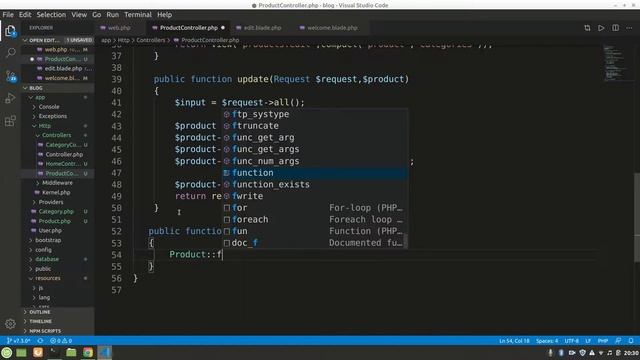Screen dimensions: 640x360
Task: Open the system start menu icon
Action: point(7,352)
